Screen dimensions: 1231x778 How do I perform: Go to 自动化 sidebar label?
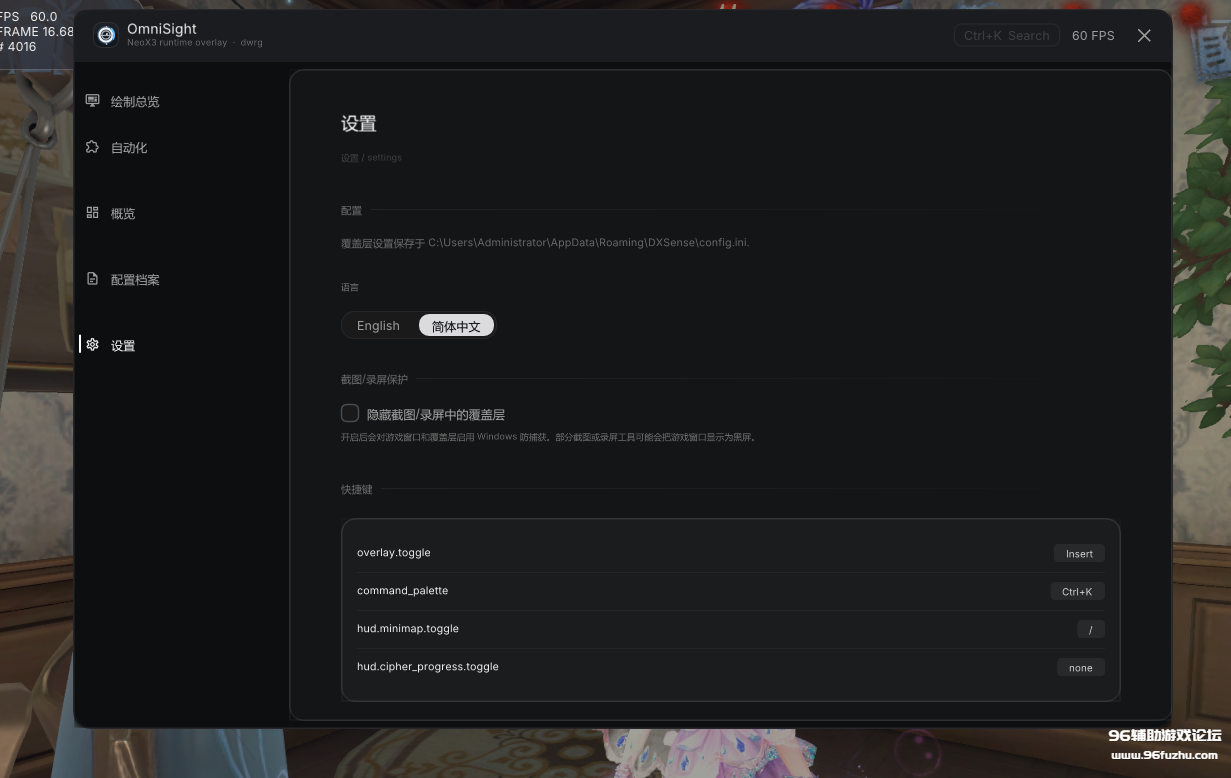[x=129, y=148]
